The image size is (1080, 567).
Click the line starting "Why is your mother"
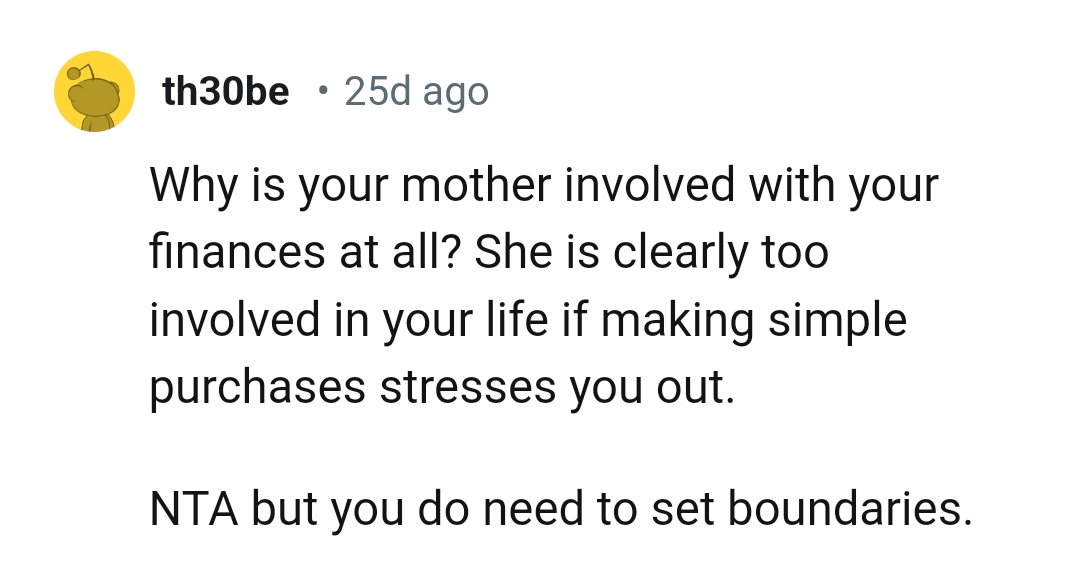544,186
